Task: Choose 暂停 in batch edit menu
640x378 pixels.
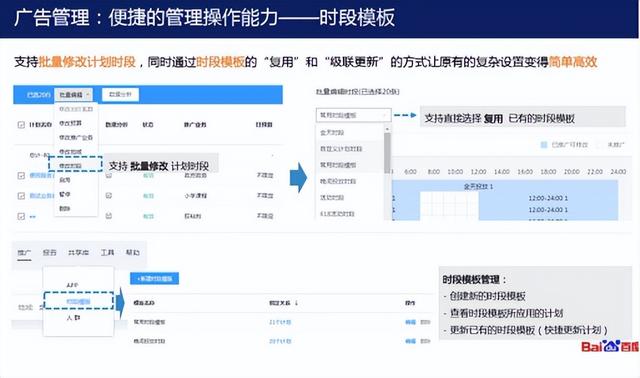Action: (x=65, y=194)
